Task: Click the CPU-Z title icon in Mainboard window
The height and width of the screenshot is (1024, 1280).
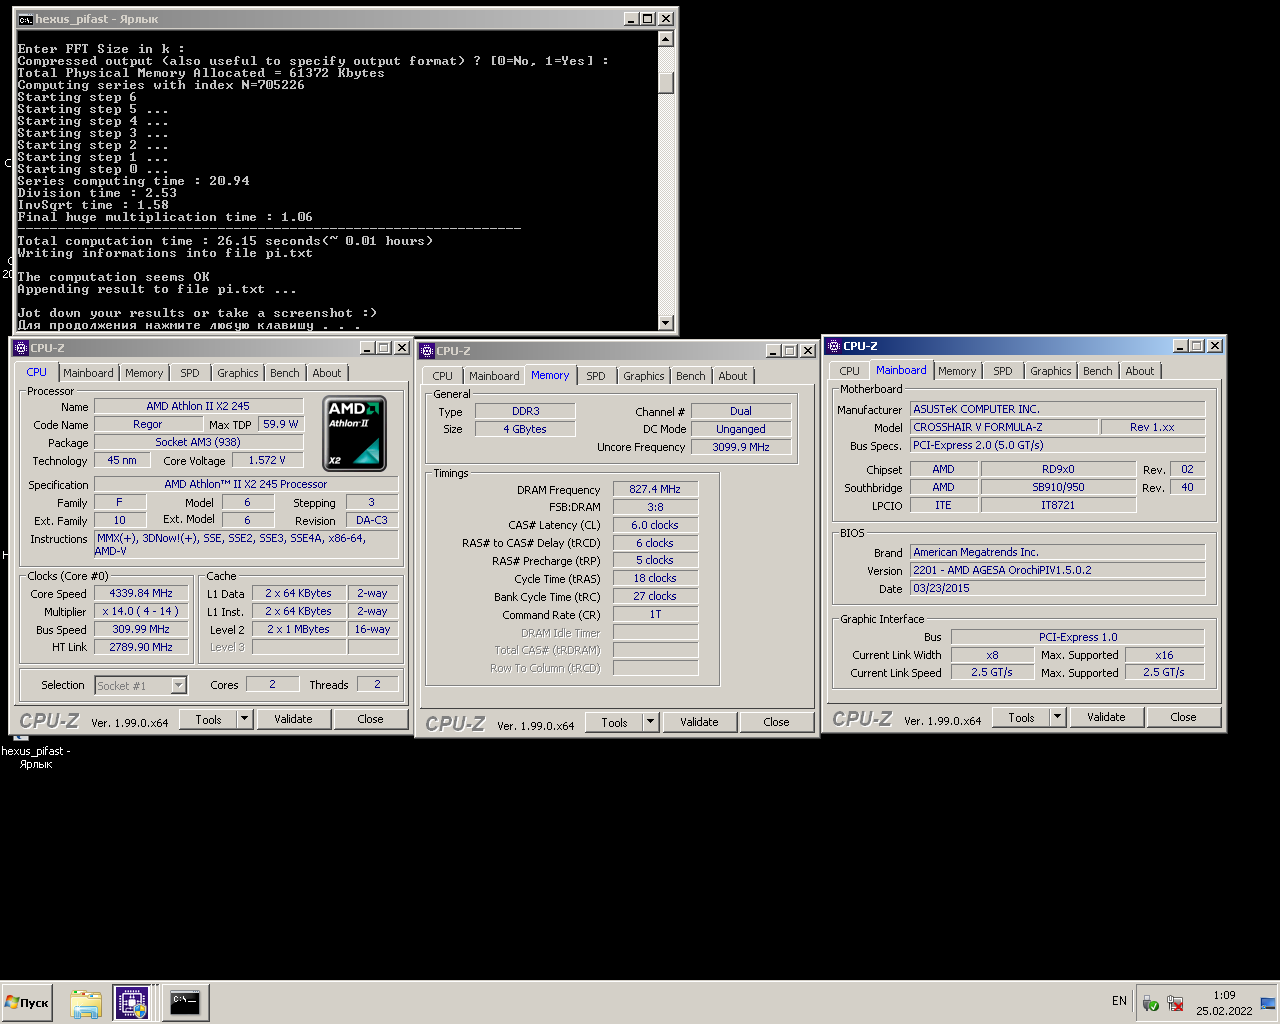Action: coord(833,346)
